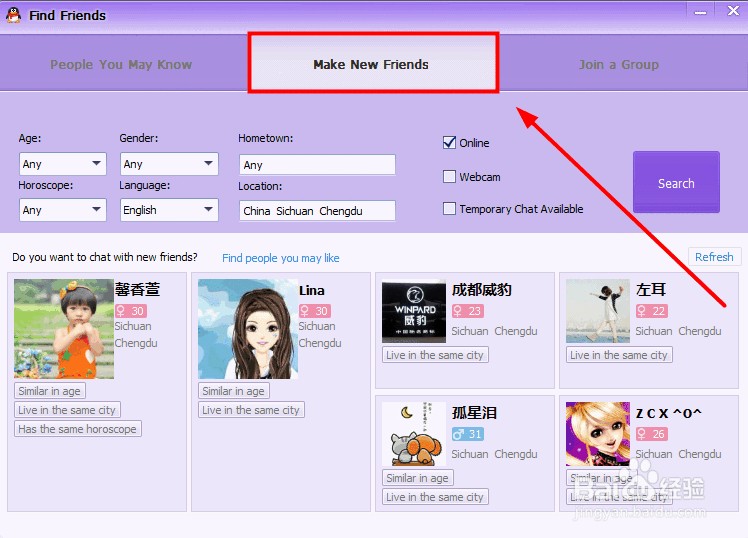Click Similar in age tag under 孤星泪

[x=417, y=477]
